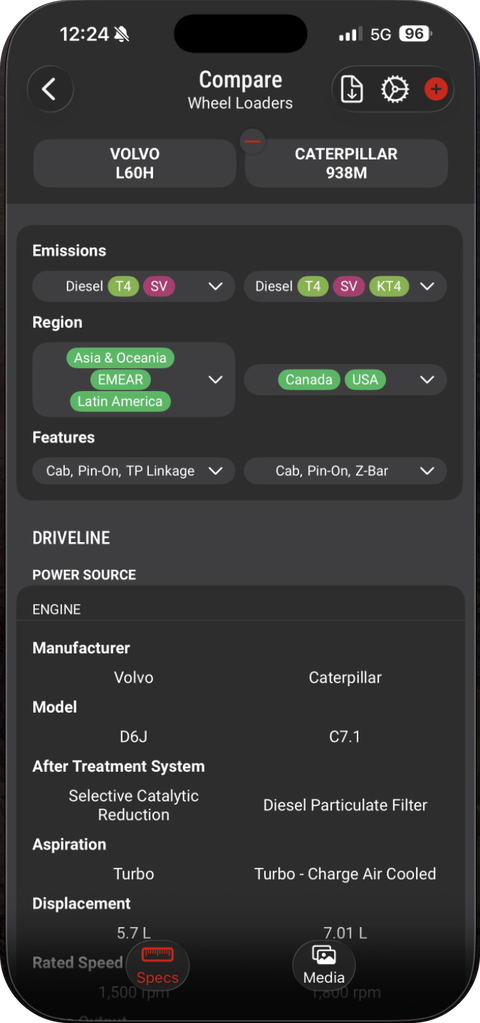Screen dimensions: 480x1023
Task: Tap the Caterpillar manufacturer value
Action: tap(345, 677)
